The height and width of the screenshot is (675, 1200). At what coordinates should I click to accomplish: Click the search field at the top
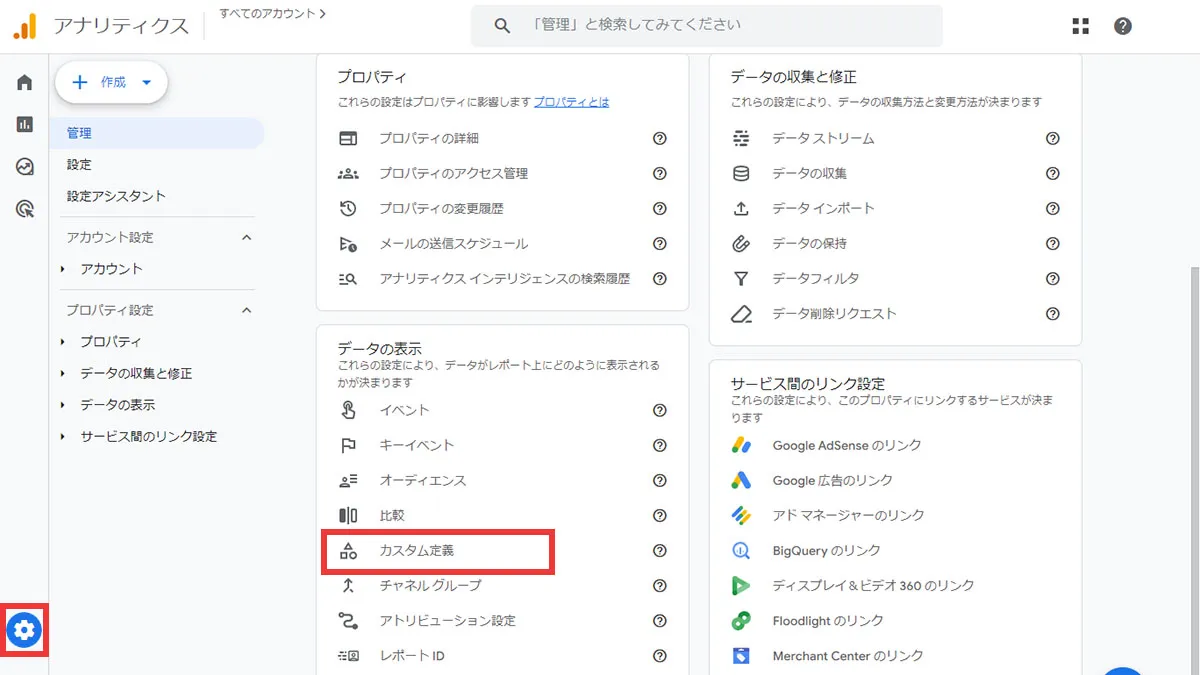[x=720, y=25]
